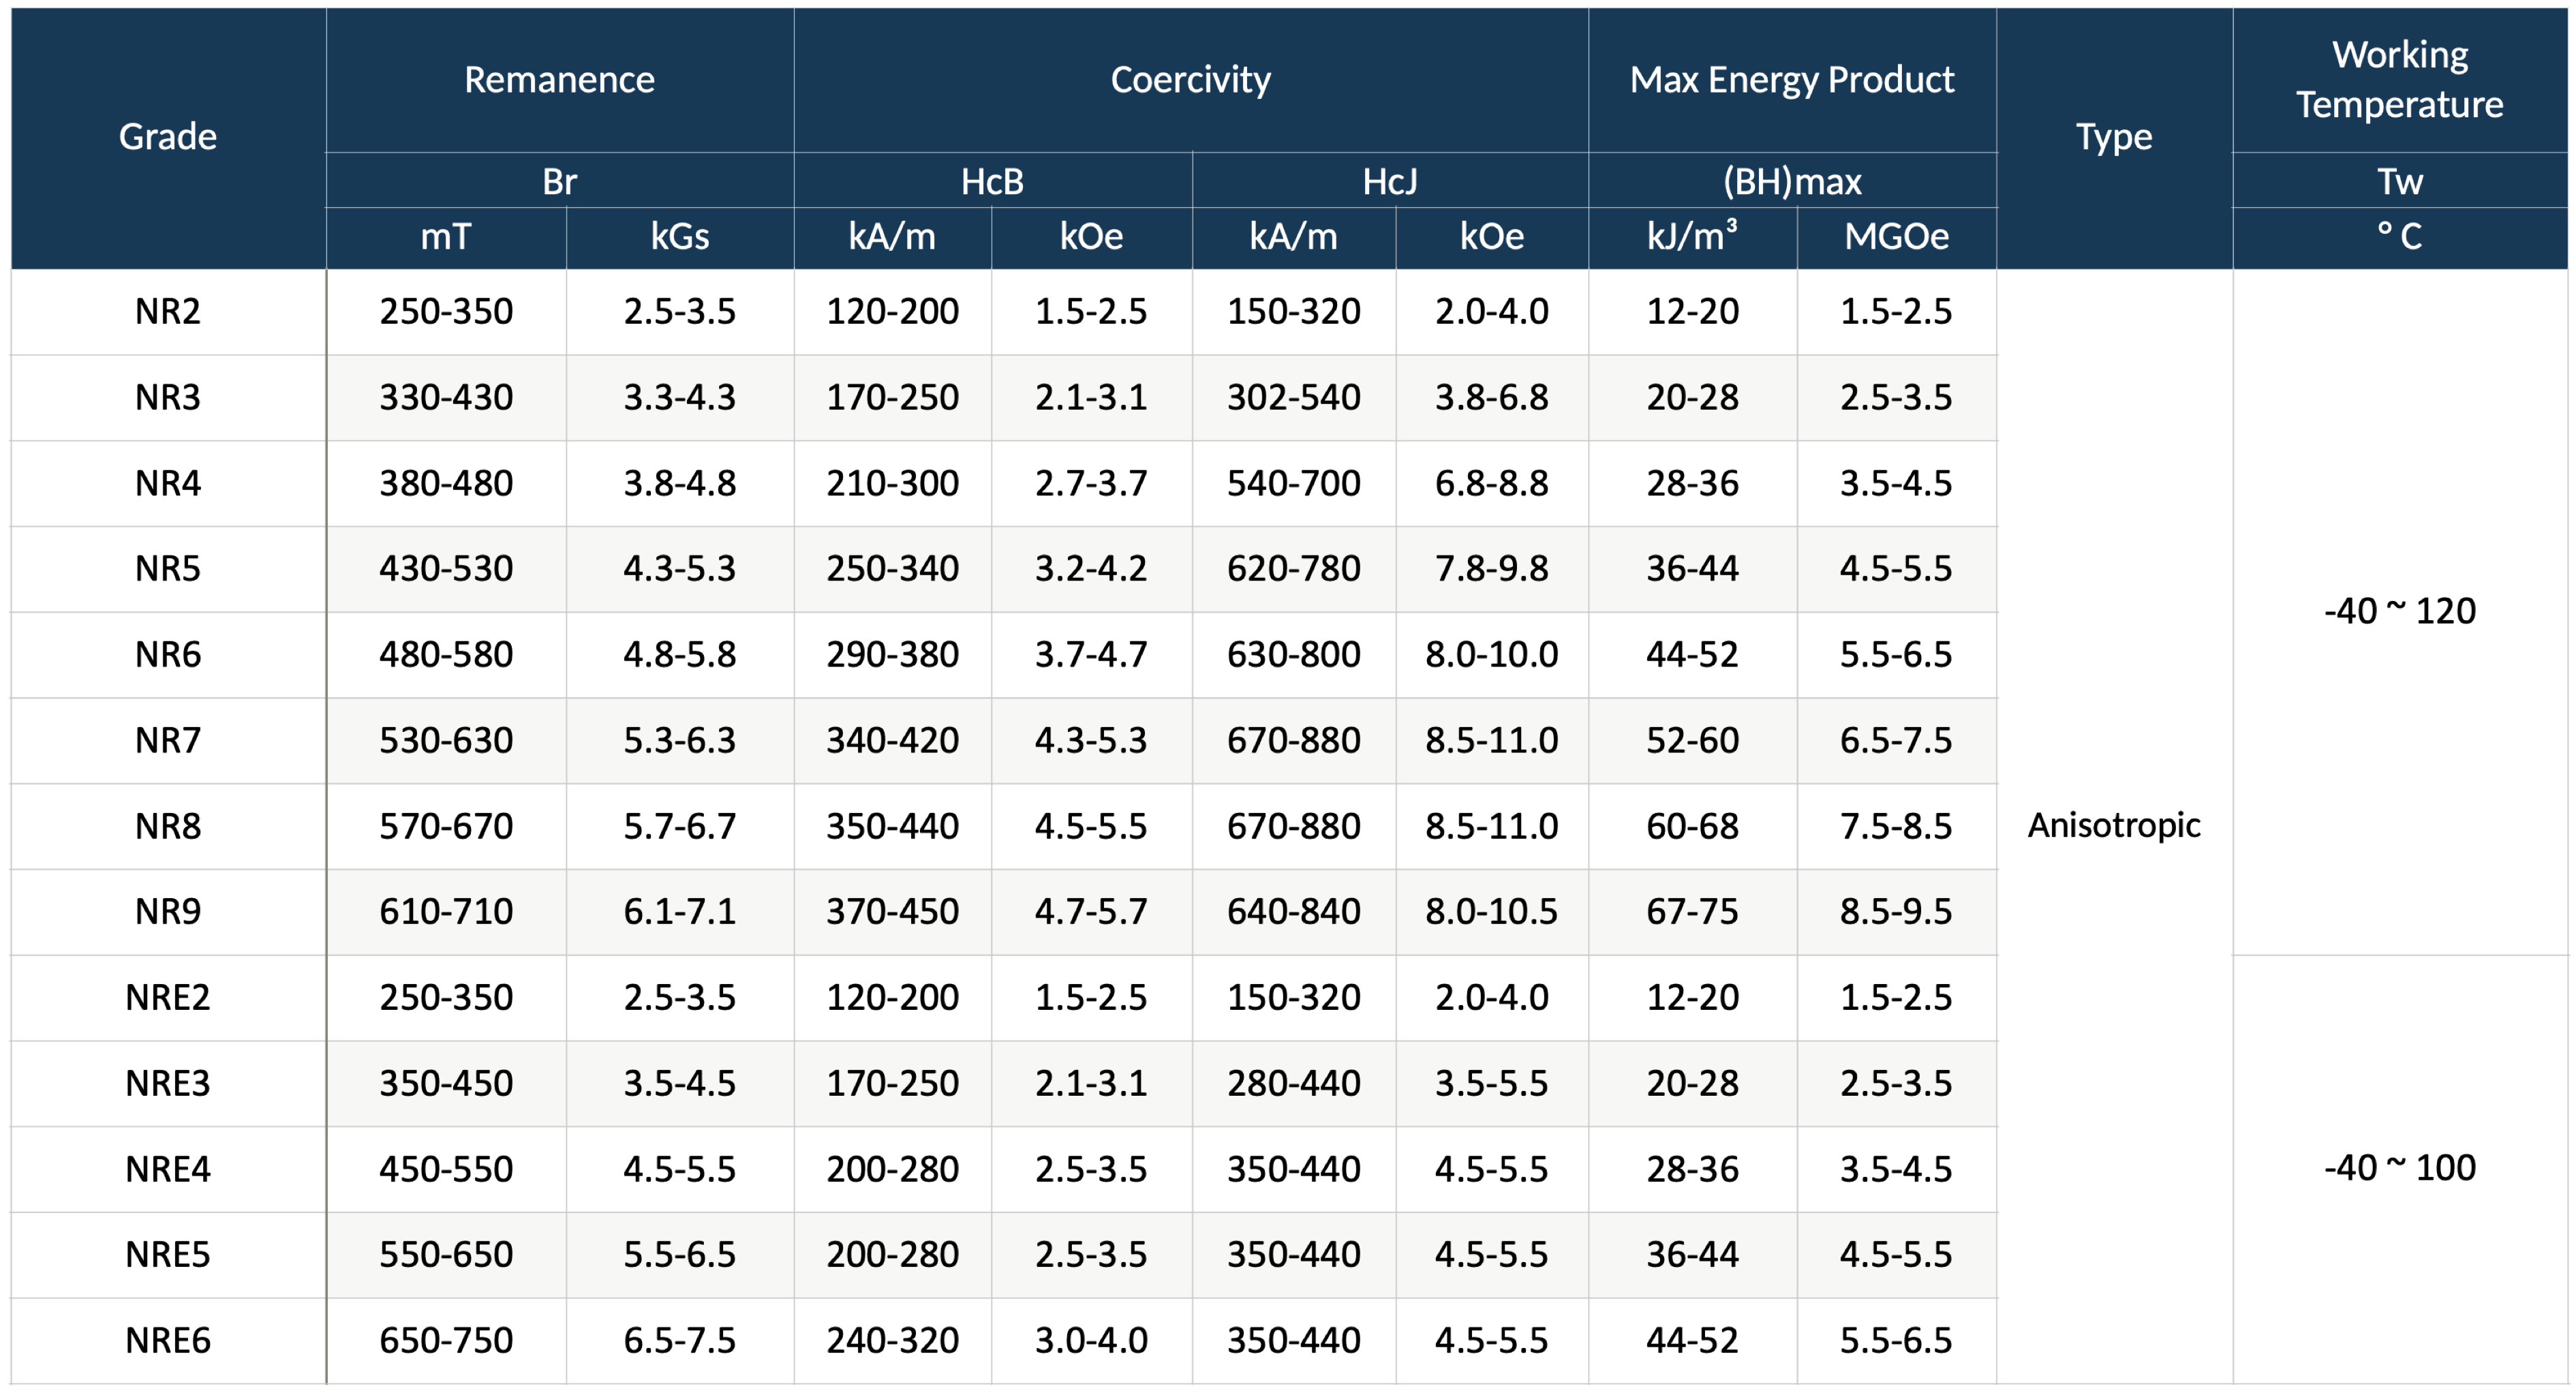The image size is (2576, 1397).
Task: Click 240-320 HcB value in NRE6 row
Action: coord(892,1341)
